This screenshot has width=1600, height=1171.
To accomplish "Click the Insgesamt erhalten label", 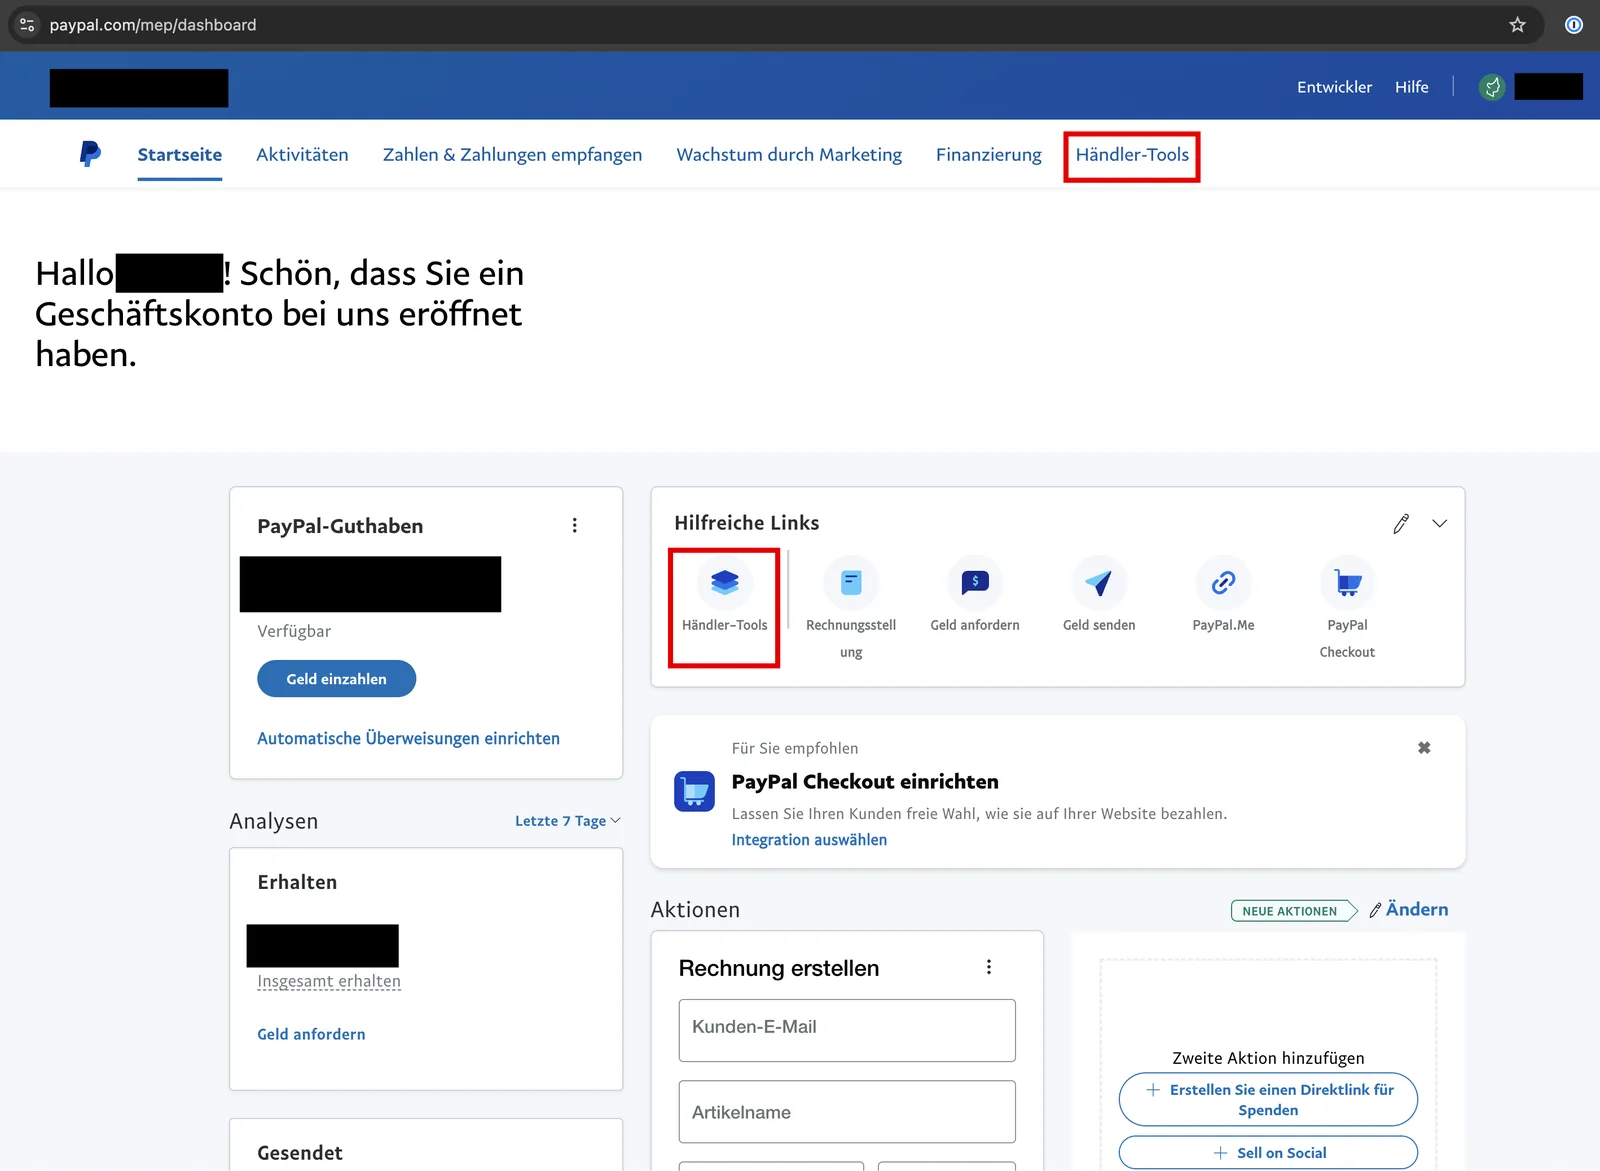I will click(329, 981).
